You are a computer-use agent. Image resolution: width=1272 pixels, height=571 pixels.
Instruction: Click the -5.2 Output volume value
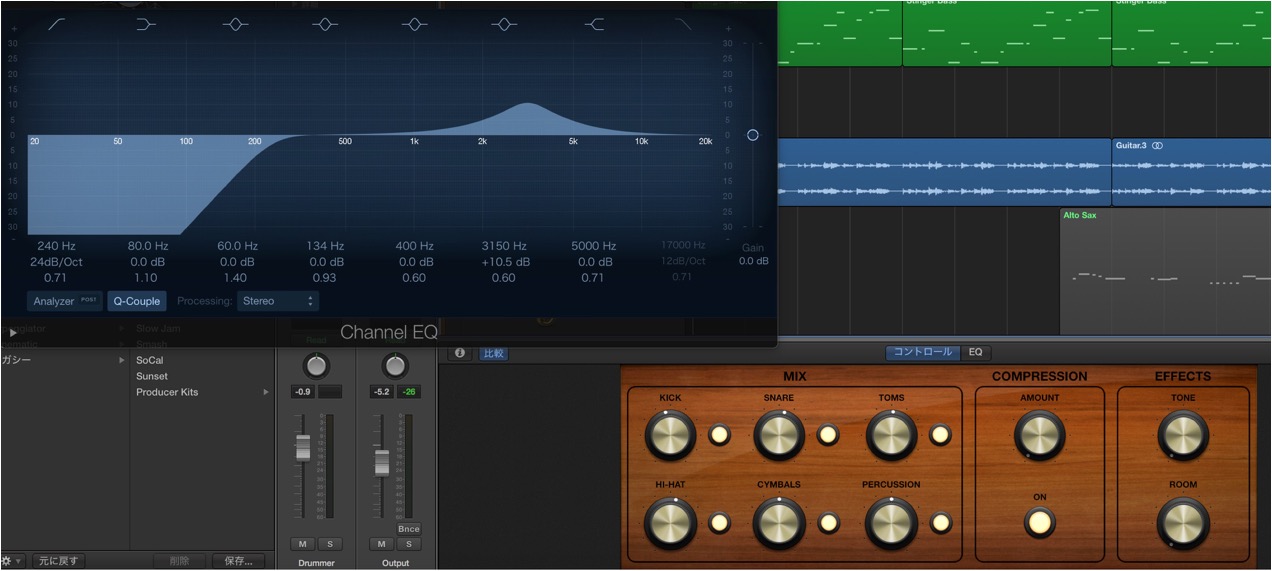[381, 392]
